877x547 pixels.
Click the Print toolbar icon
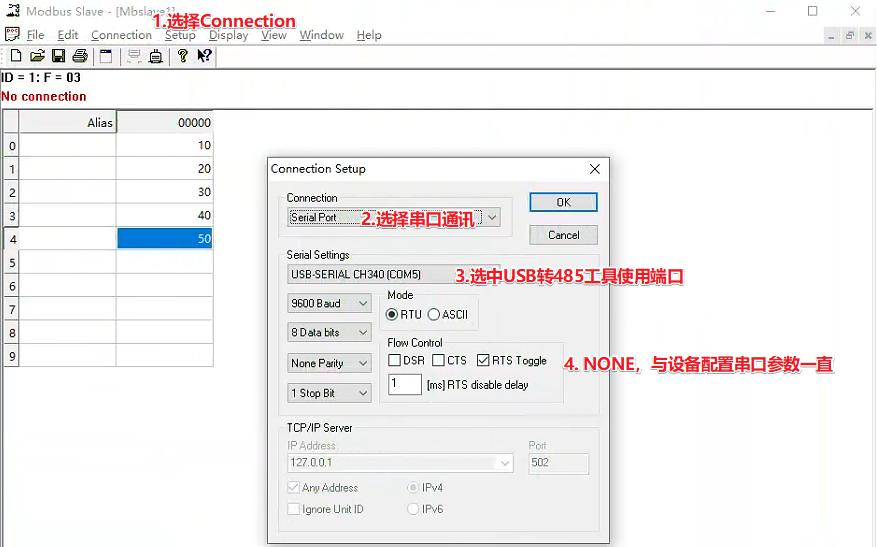[x=79, y=56]
